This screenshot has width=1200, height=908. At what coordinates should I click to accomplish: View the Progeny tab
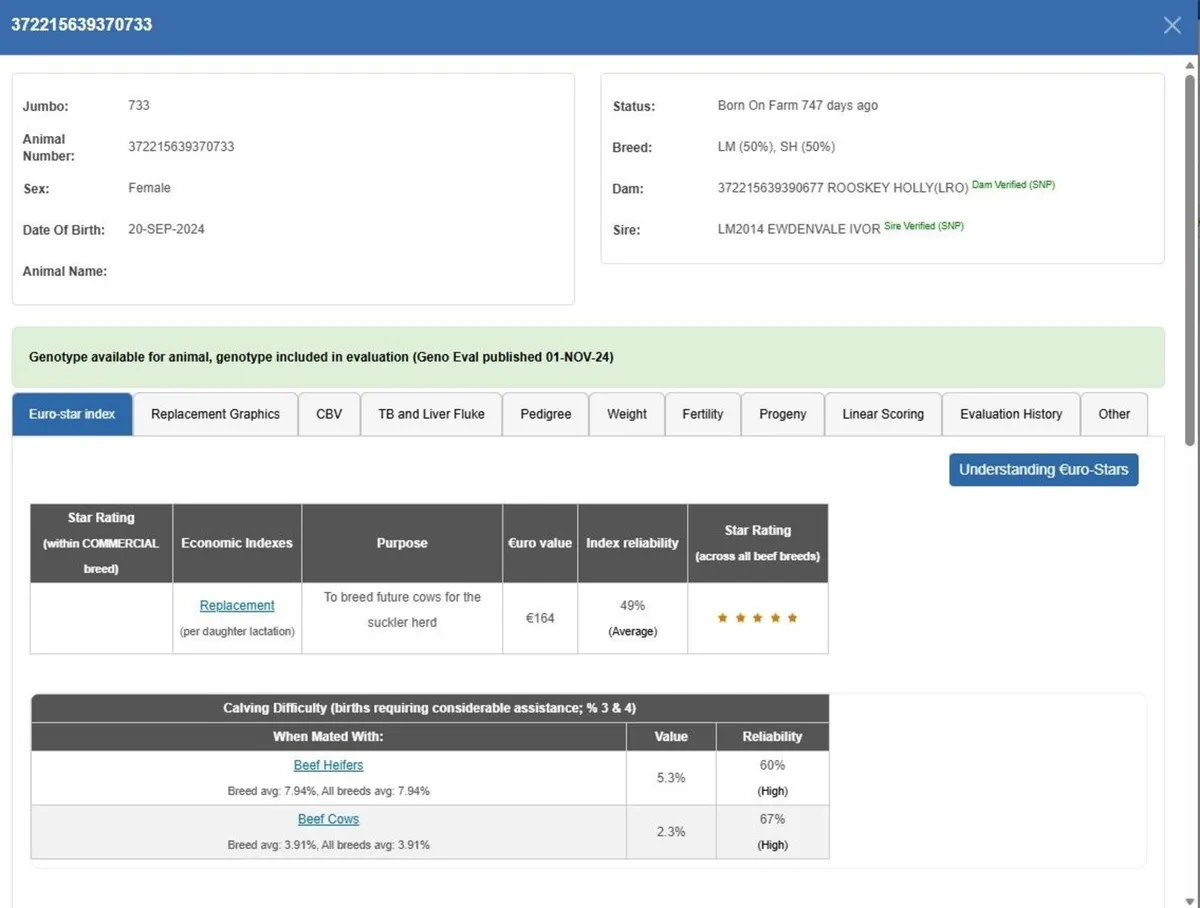(x=783, y=414)
